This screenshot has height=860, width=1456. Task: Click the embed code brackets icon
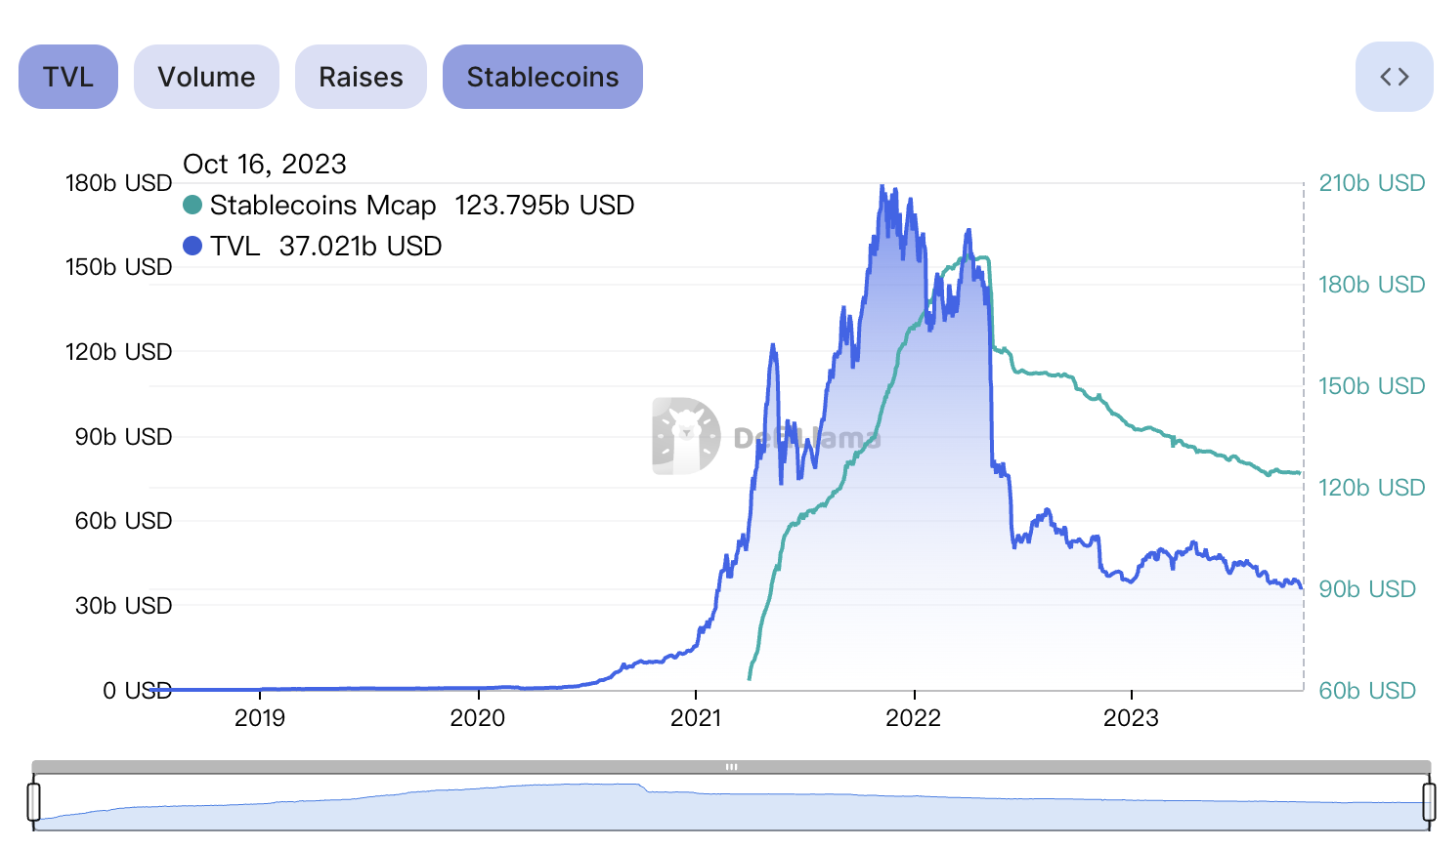point(1394,77)
